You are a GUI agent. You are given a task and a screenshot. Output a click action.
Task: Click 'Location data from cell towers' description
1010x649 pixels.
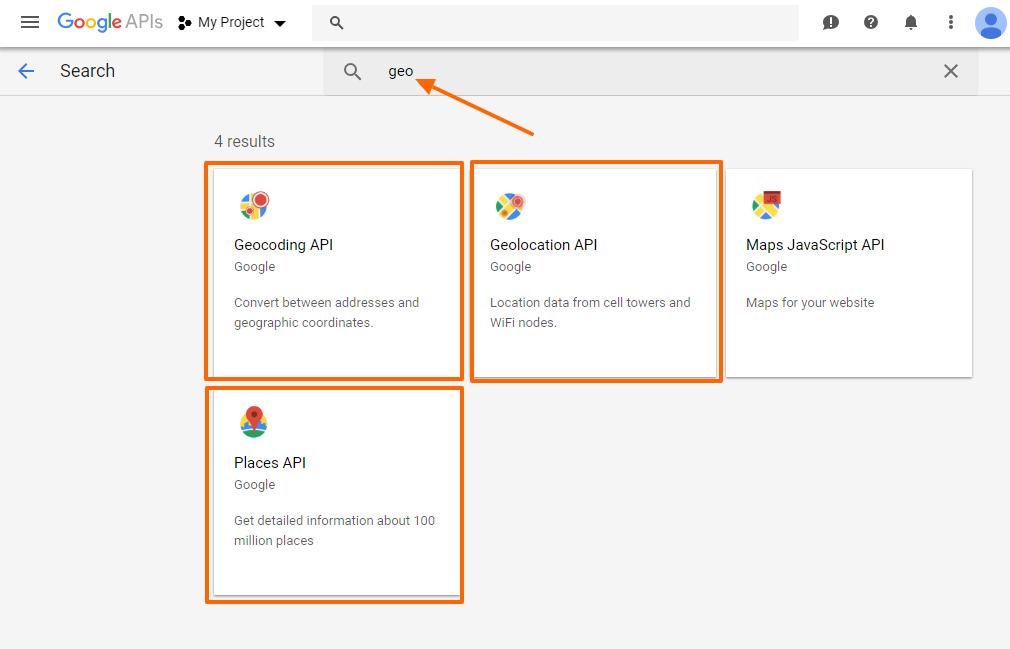tap(590, 312)
